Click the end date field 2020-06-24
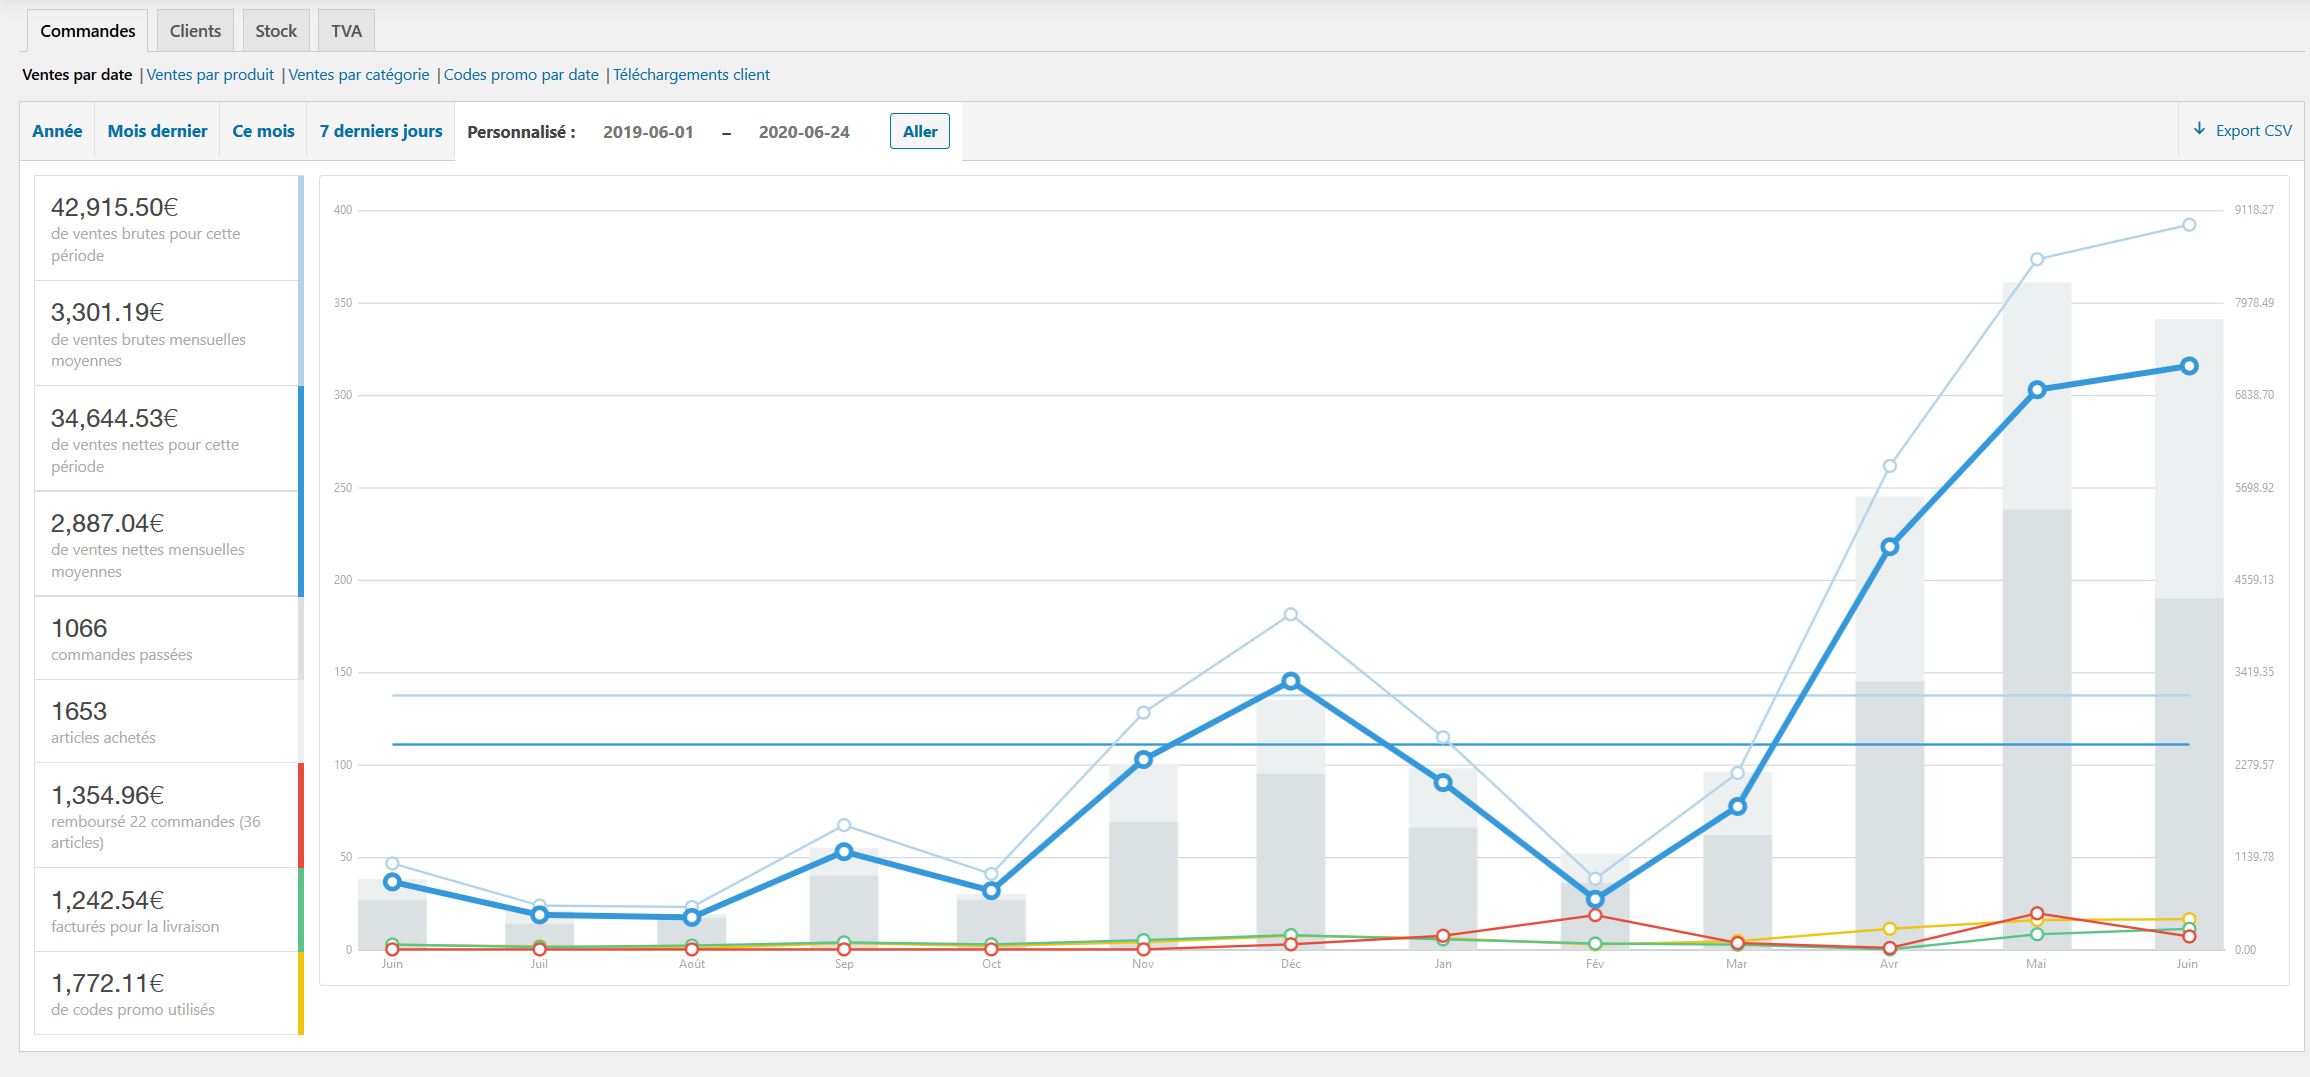 pos(804,132)
